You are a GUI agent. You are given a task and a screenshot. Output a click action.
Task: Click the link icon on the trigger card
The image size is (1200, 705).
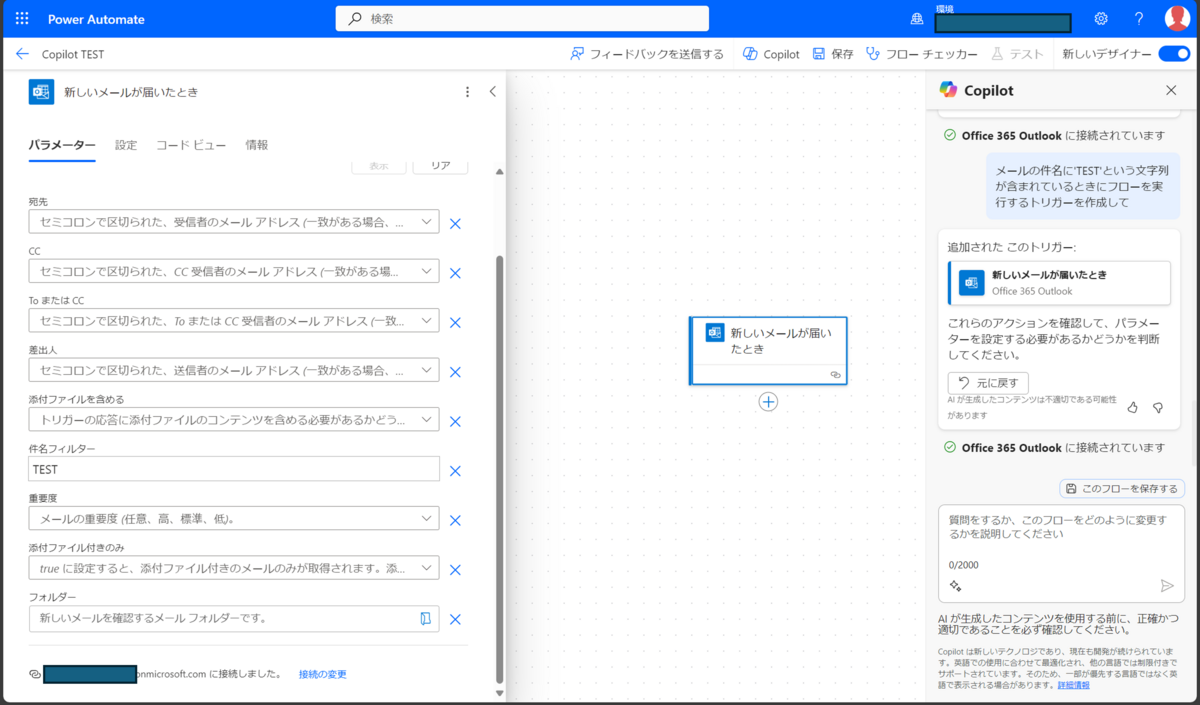tap(835, 375)
